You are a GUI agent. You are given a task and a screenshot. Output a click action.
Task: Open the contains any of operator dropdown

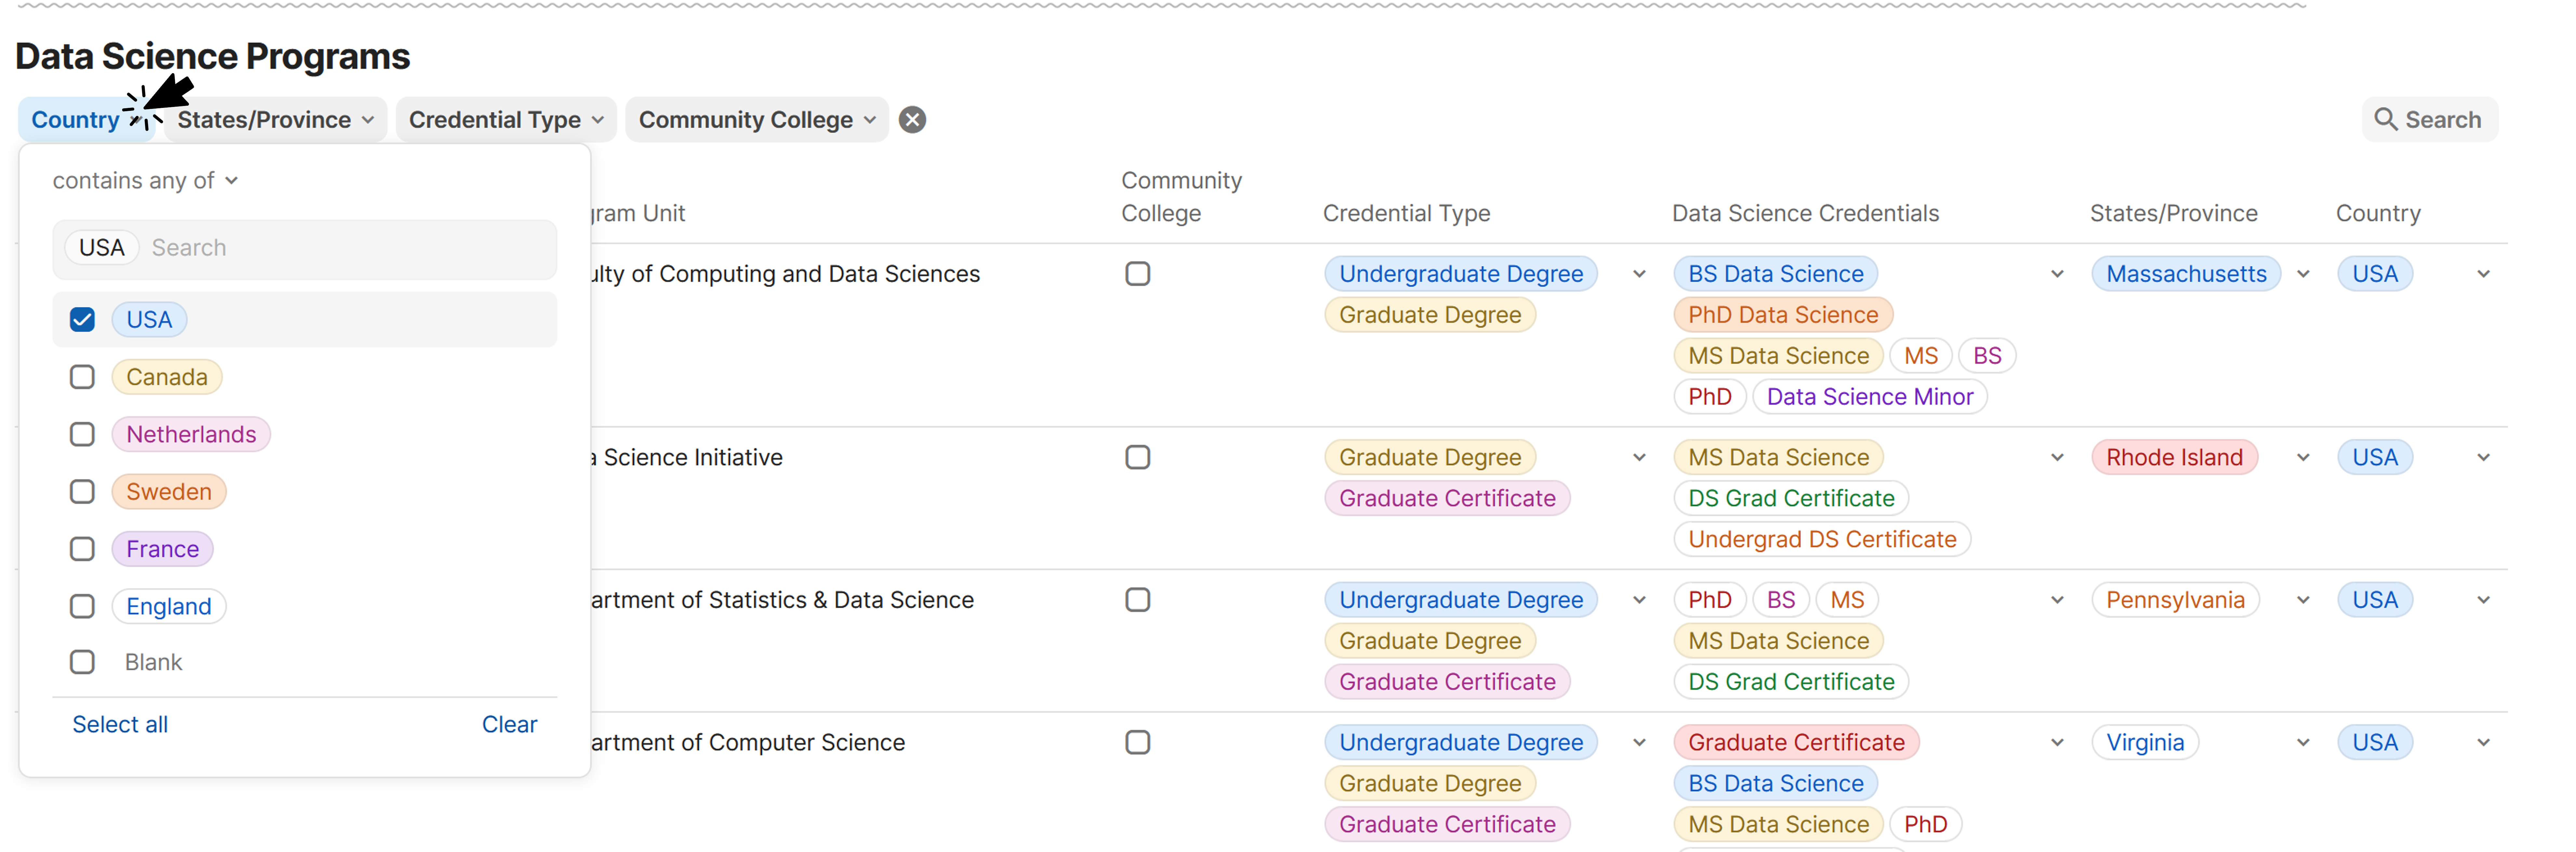(145, 180)
